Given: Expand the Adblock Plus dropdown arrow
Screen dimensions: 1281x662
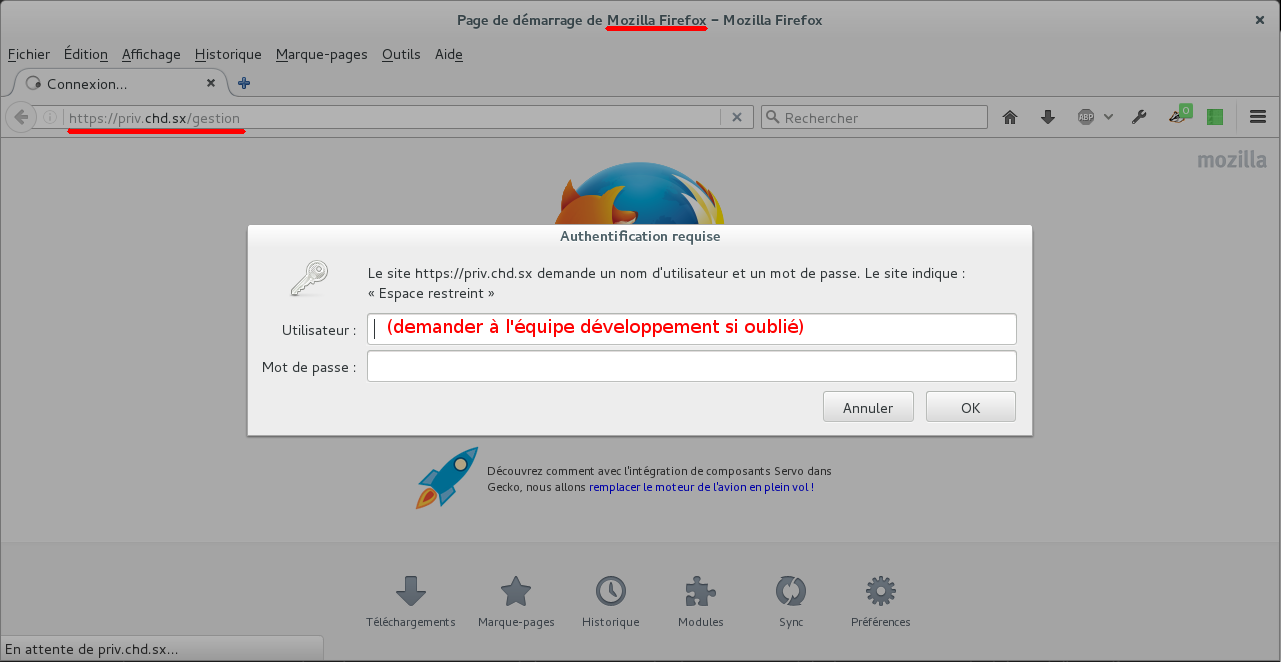Looking at the screenshot, I should (1108, 117).
